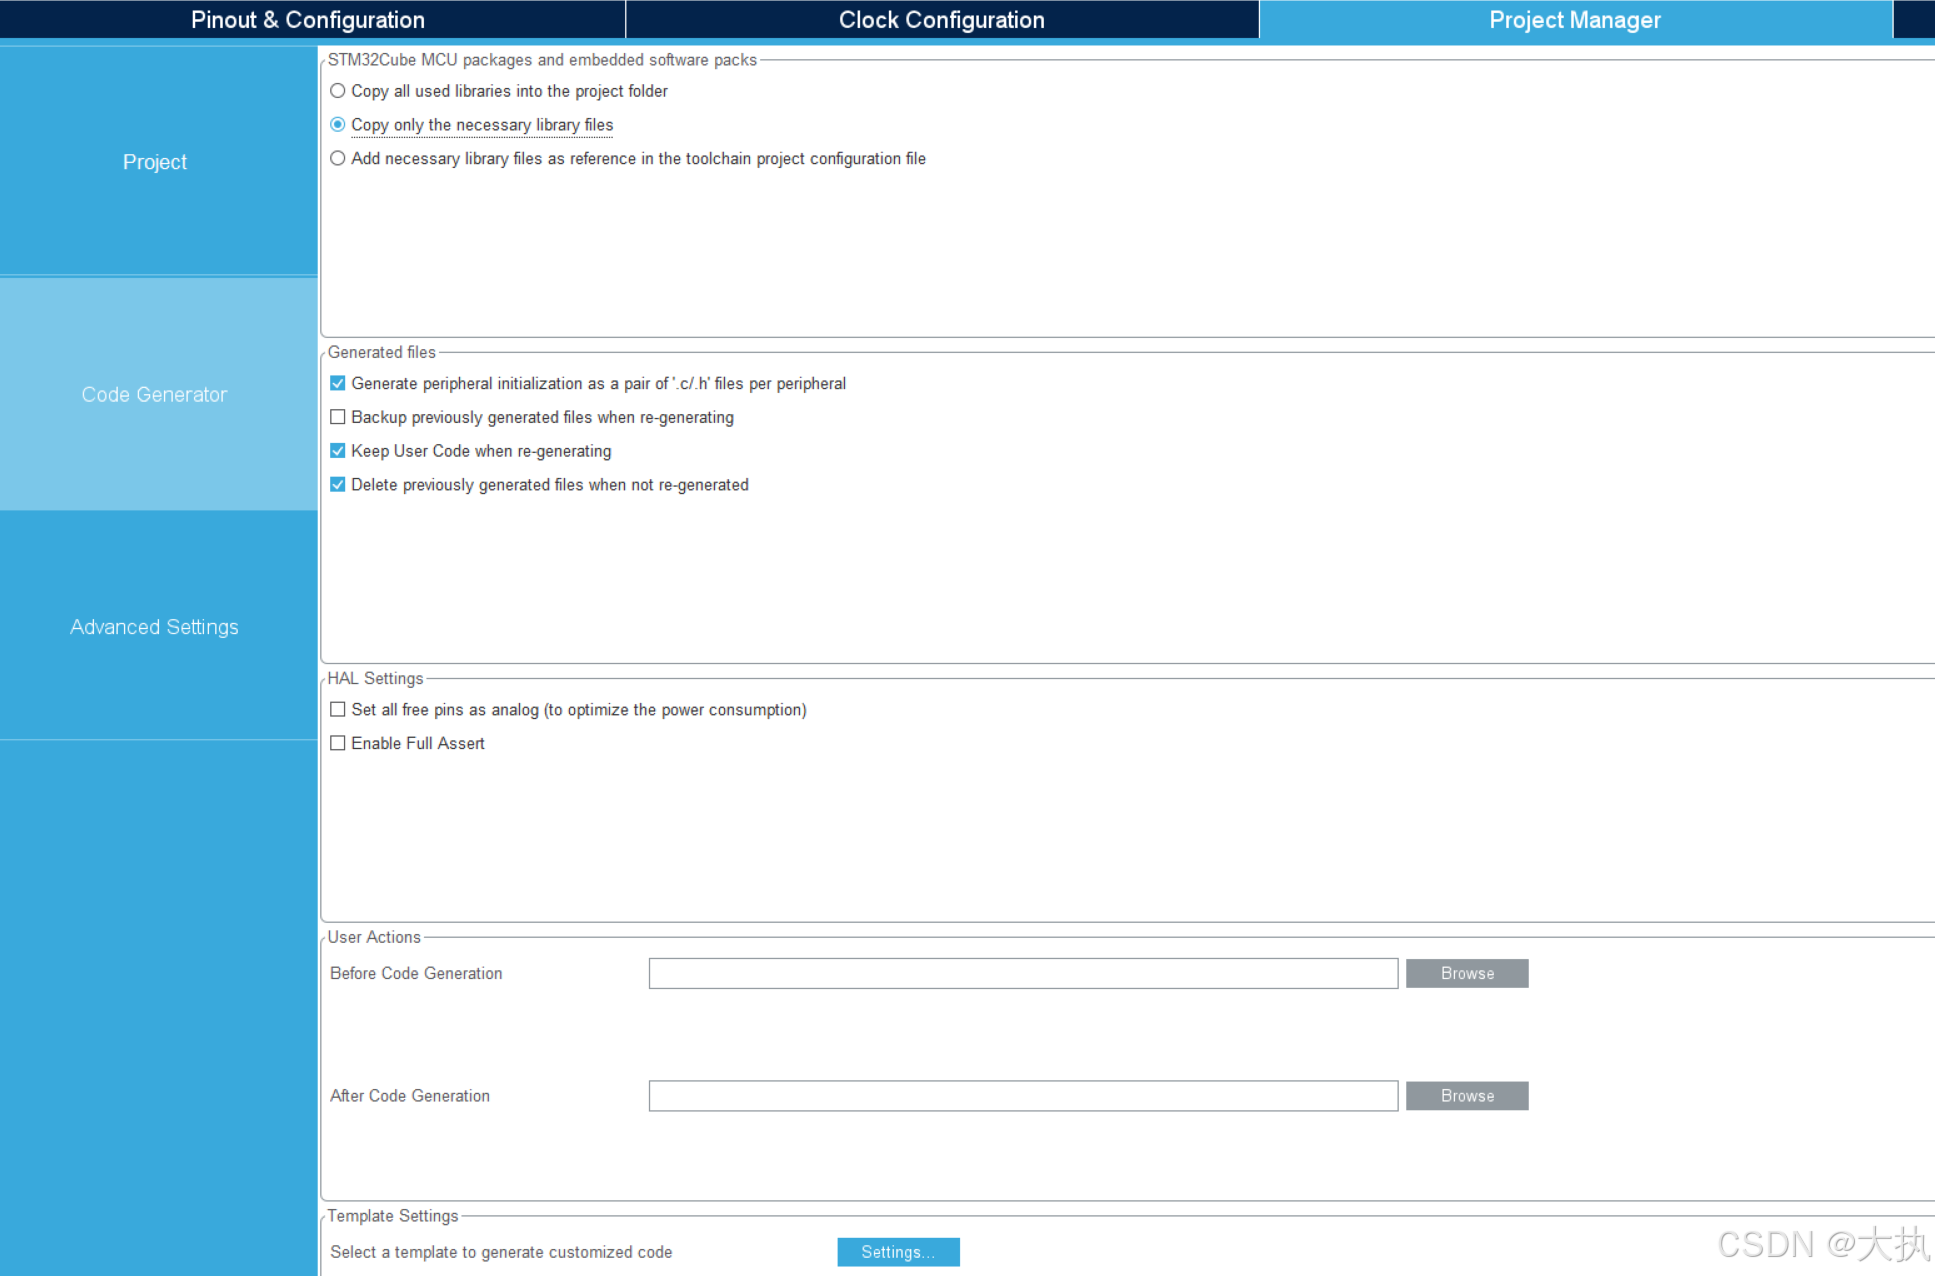Select Add library files as reference option
The height and width of the screenshot is (1276, 1935).
pyautogui.click(x=338, y=159)
